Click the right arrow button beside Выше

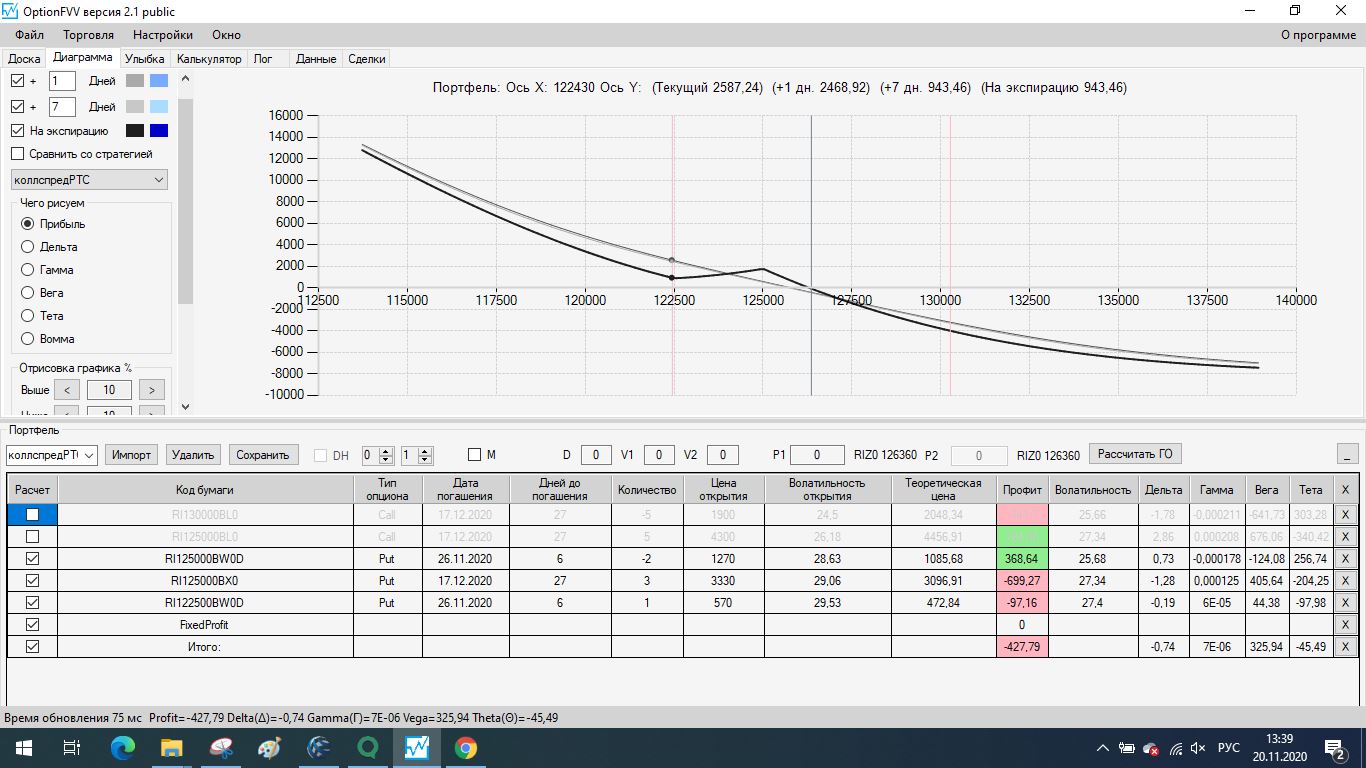[151, 390]
